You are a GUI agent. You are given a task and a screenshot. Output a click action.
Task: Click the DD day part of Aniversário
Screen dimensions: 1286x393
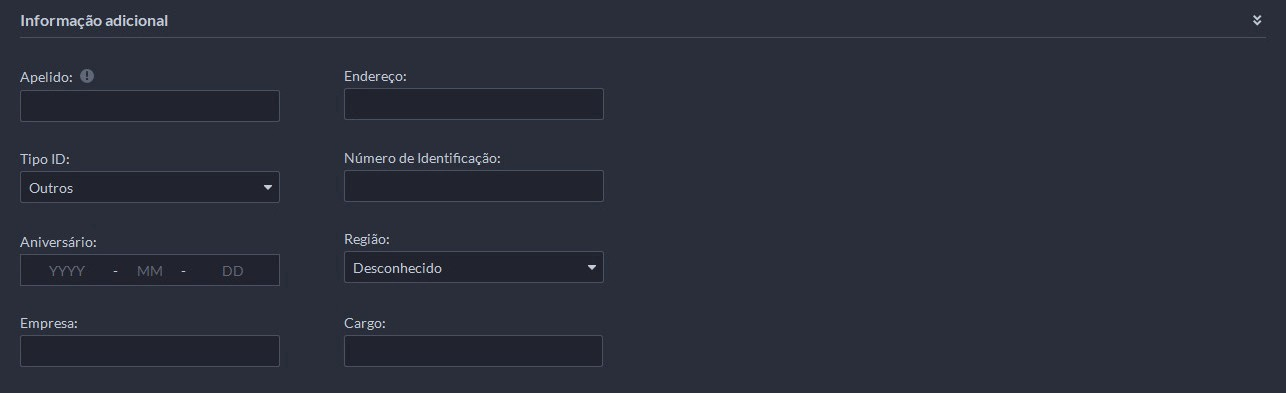233,271
